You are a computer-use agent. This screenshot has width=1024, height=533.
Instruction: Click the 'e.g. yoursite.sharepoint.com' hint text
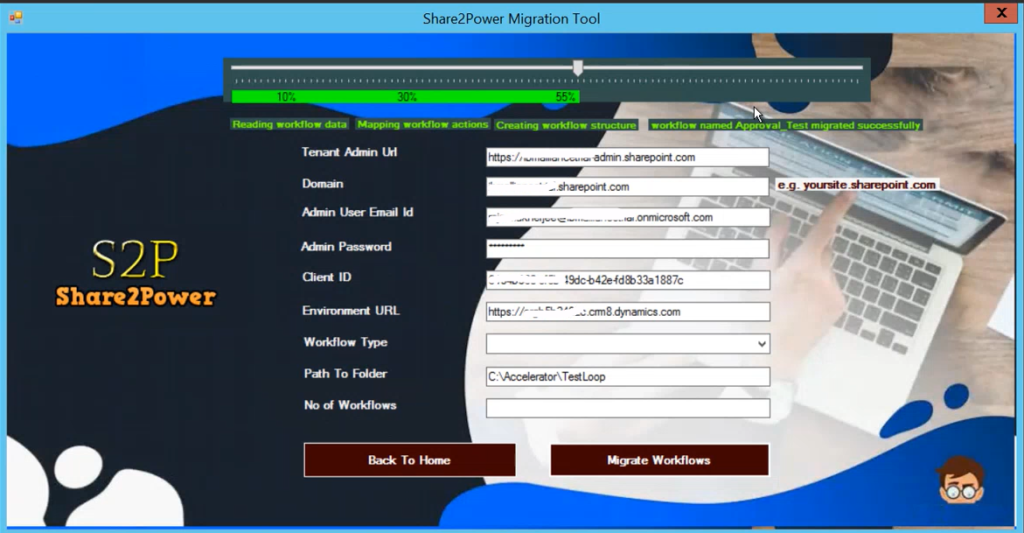[856, 185]
